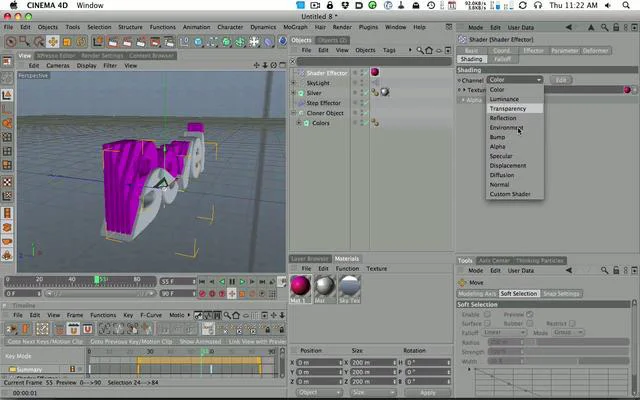The height and width of the screenshot is (400, 640).
Task: Select the Scale tool in top toolbar
Action: click(67, 42)
